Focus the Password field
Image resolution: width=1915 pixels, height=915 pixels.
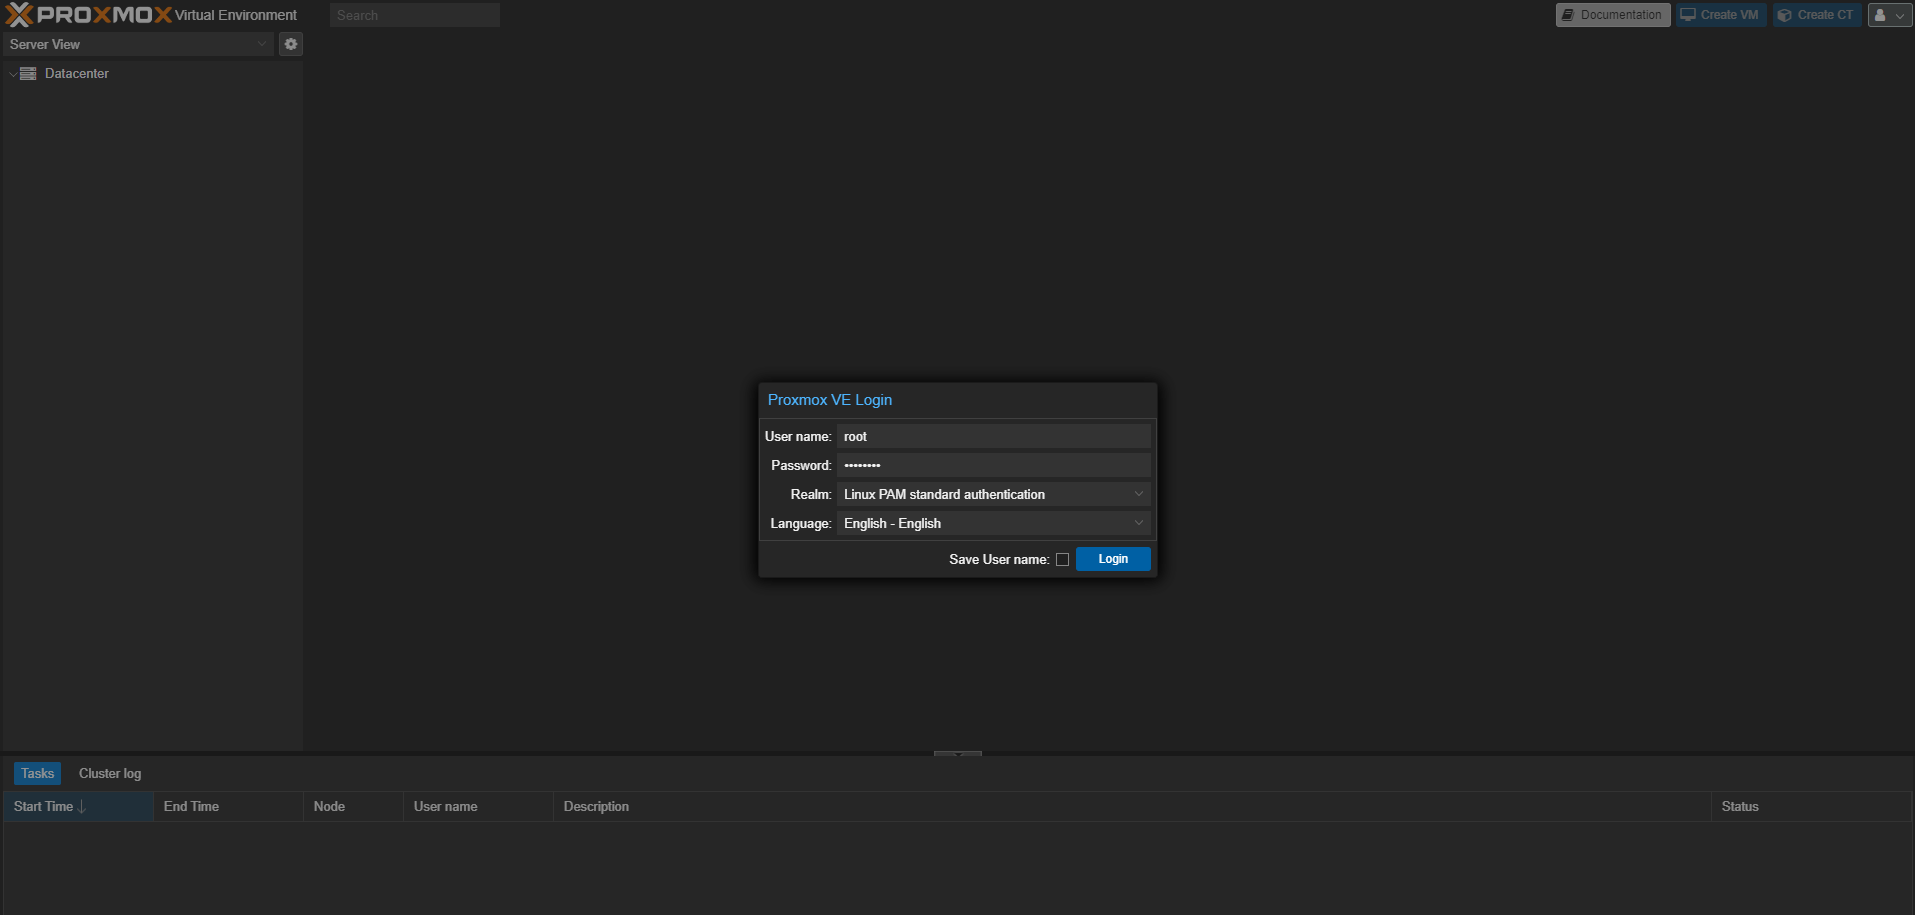click(x=994, y=465)
